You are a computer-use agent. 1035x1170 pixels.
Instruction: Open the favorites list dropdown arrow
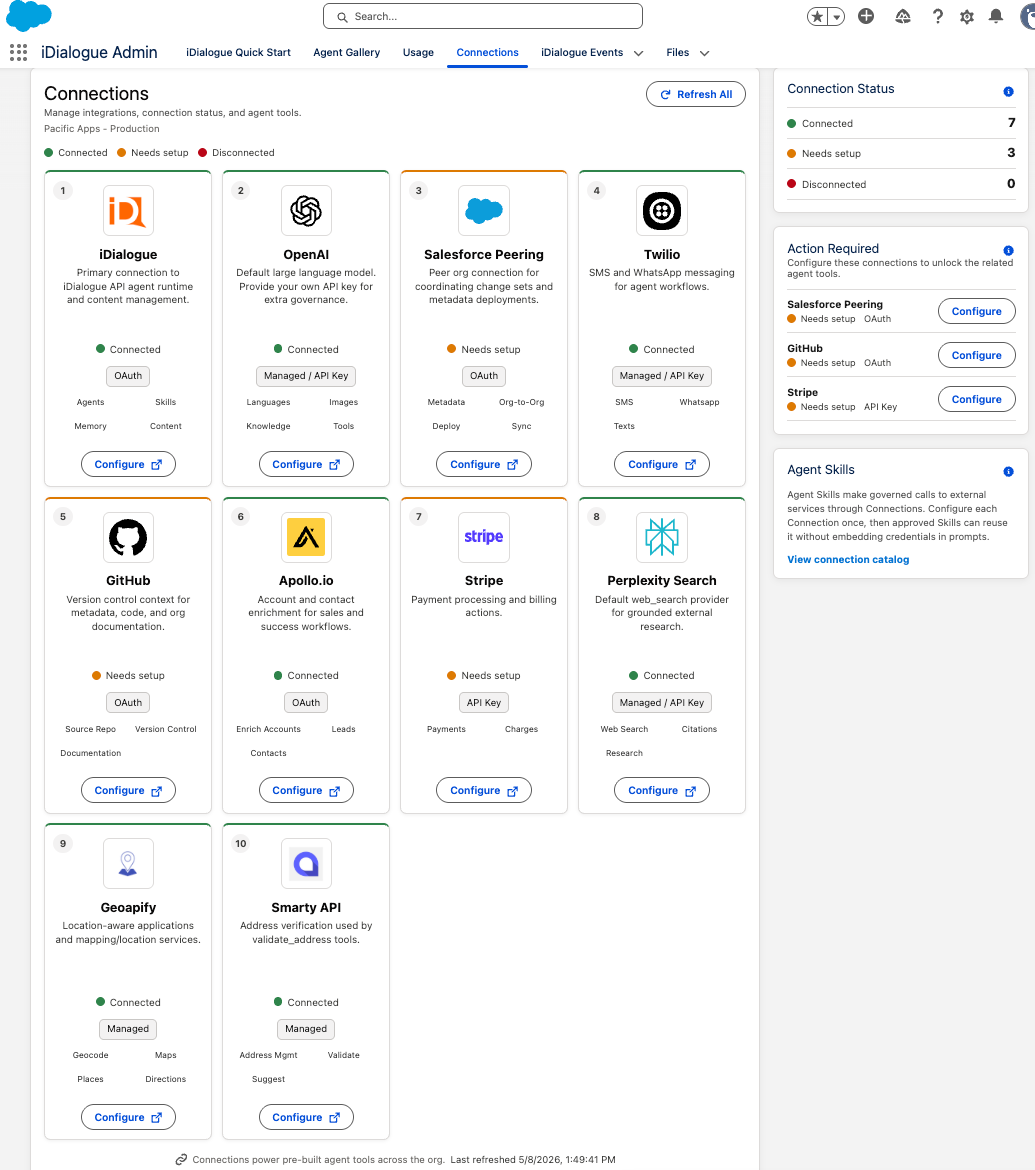[x=837, y=16]
